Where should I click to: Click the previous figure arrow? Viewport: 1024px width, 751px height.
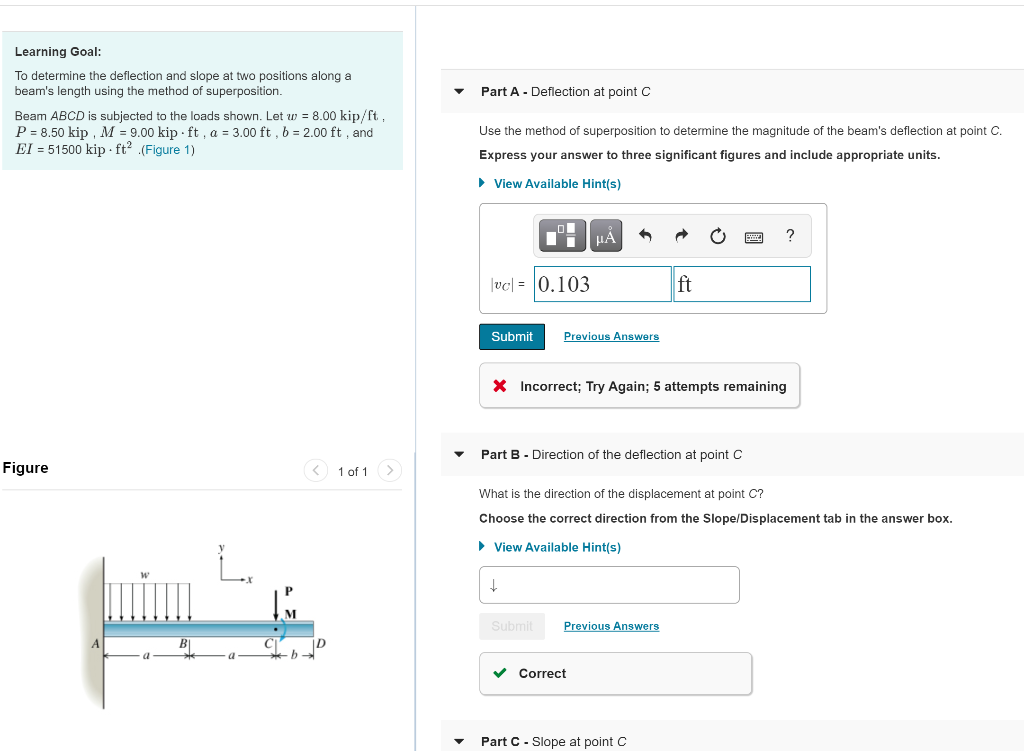tap(315, 470)
